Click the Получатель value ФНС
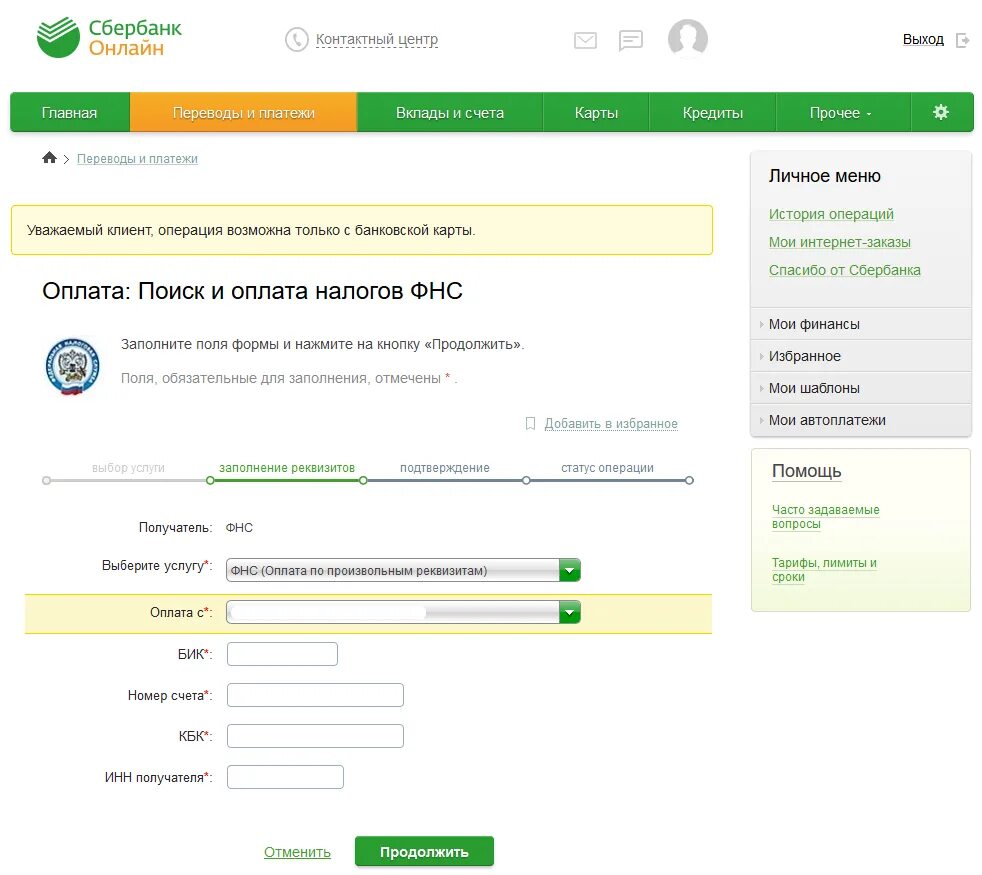The width and height of the screenshot is (982, 875). click(239, 527)
